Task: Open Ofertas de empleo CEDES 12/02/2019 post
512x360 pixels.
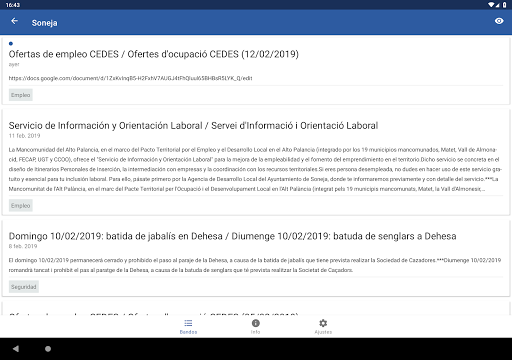Action: click(x=154, y=54)
